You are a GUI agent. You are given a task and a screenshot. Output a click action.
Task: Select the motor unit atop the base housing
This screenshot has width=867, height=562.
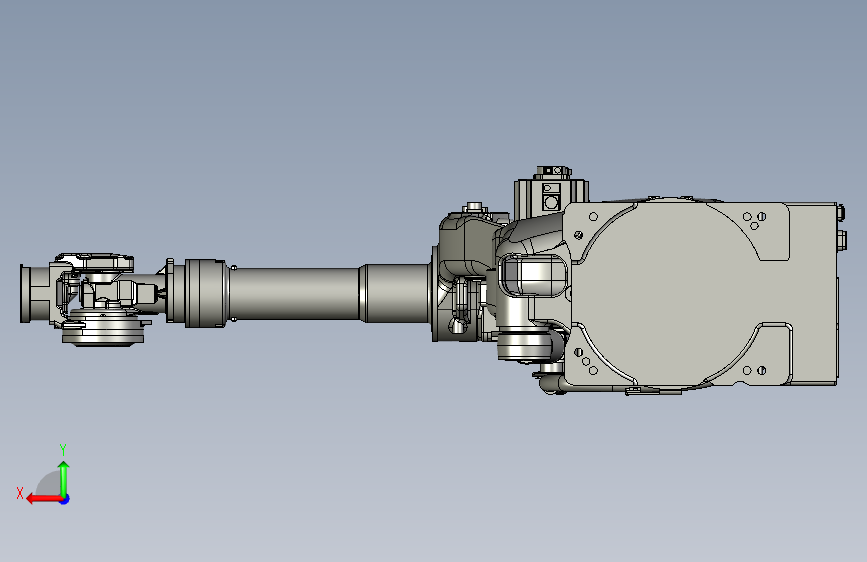tap(550, 191)
